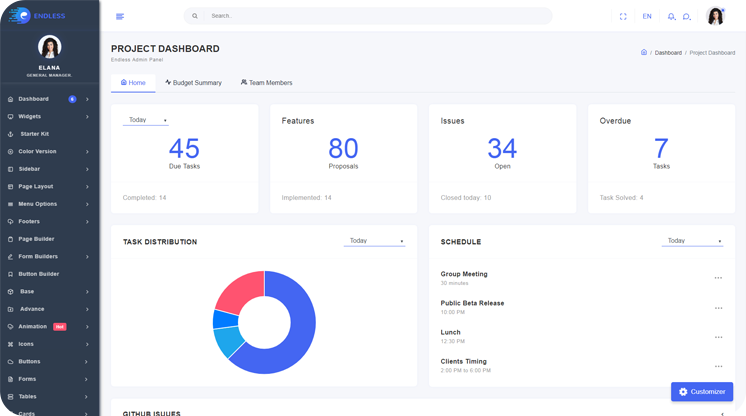Switch to the Team Members tab
The height and width of the screenshot is (416, 746).
[266, 83]
